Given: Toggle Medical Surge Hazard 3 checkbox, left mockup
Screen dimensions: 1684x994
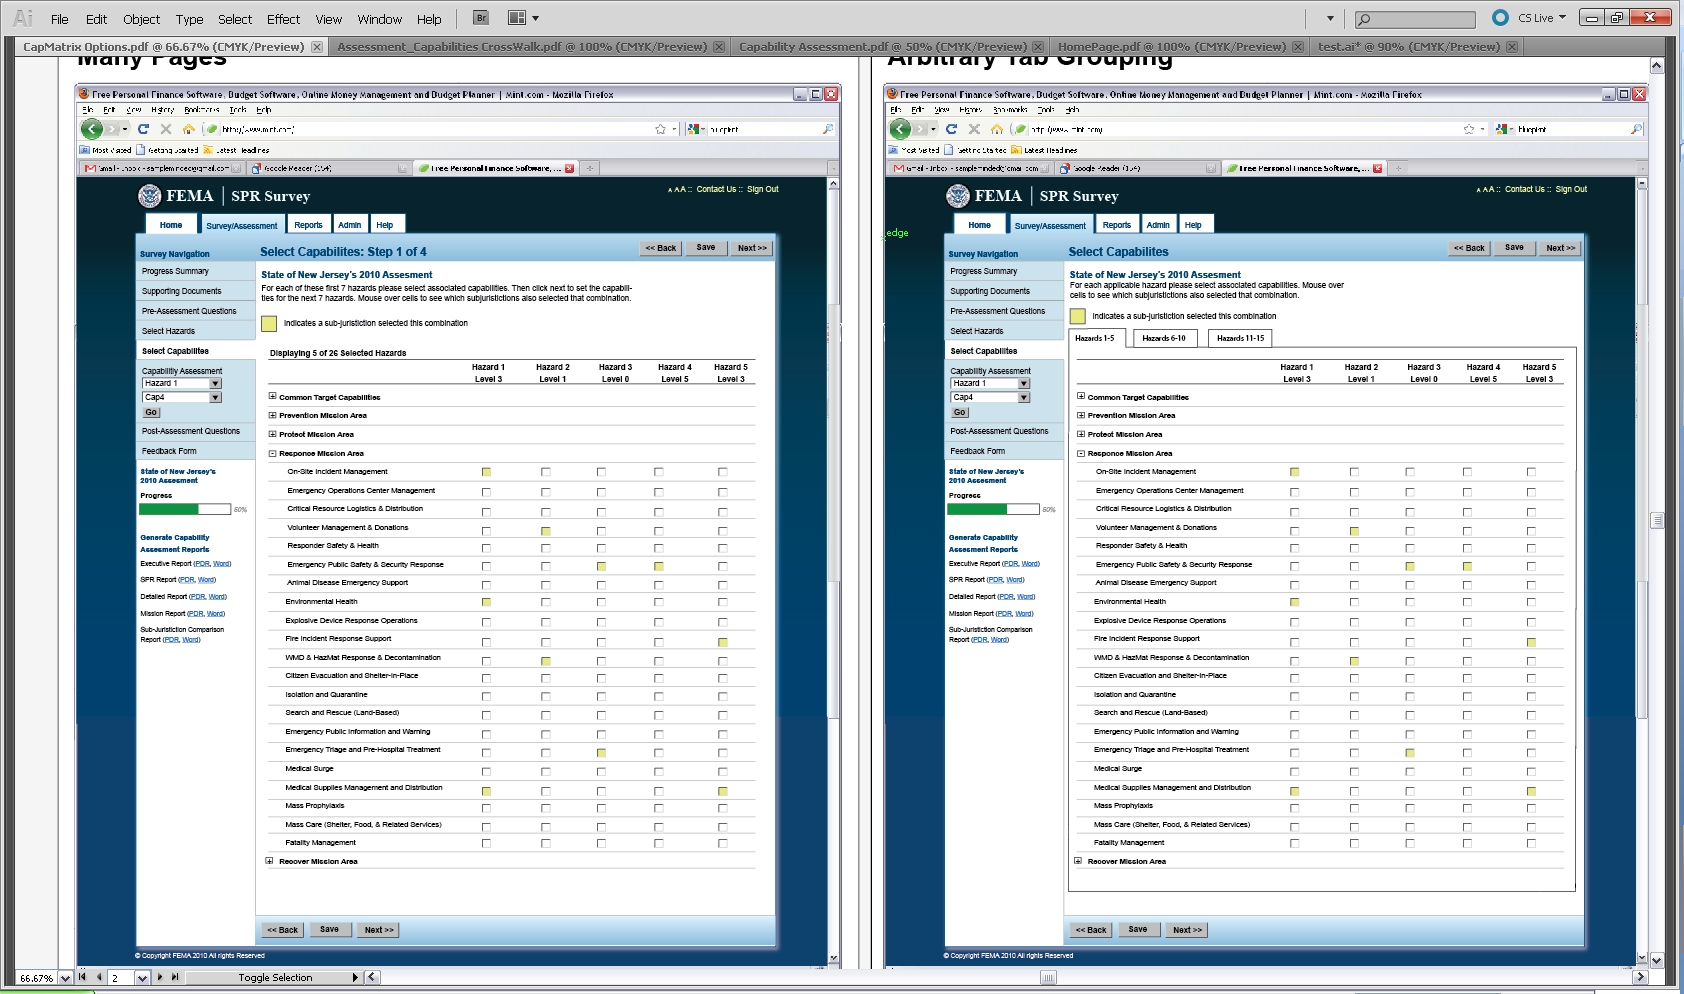Looking at the screenshot, I should pos(601,772).
